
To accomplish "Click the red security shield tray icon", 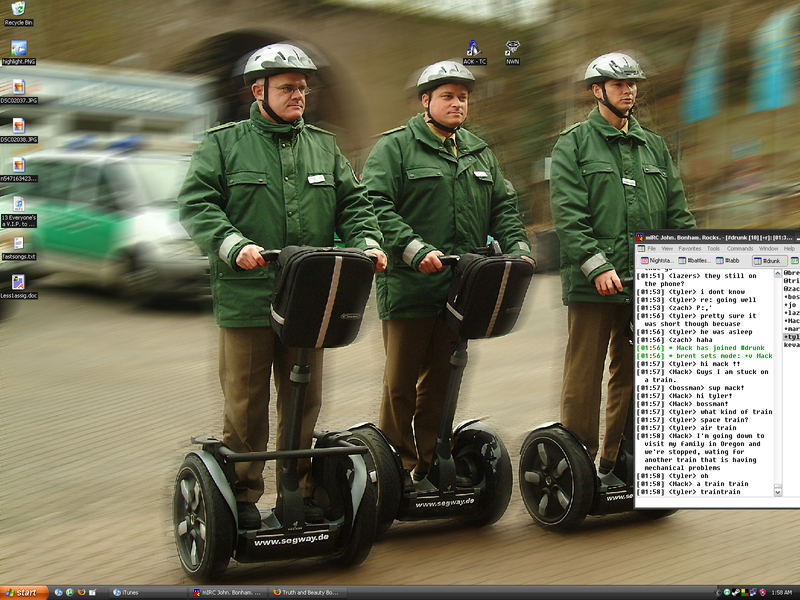I will 763,592.
